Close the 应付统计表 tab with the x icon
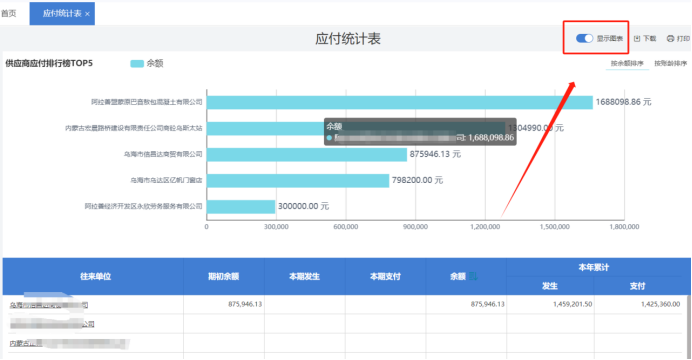The image size is (692, 360). coord(87,14)
